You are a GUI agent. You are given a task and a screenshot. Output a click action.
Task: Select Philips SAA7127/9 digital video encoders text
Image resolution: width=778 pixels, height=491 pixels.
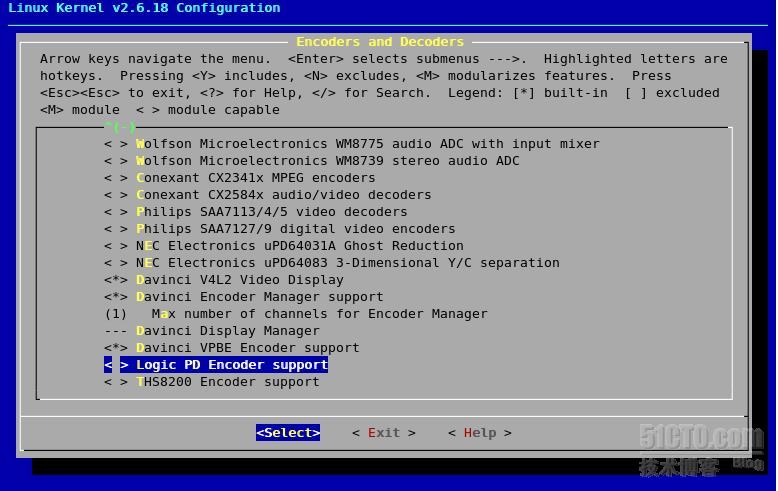(x=295, y=229)
